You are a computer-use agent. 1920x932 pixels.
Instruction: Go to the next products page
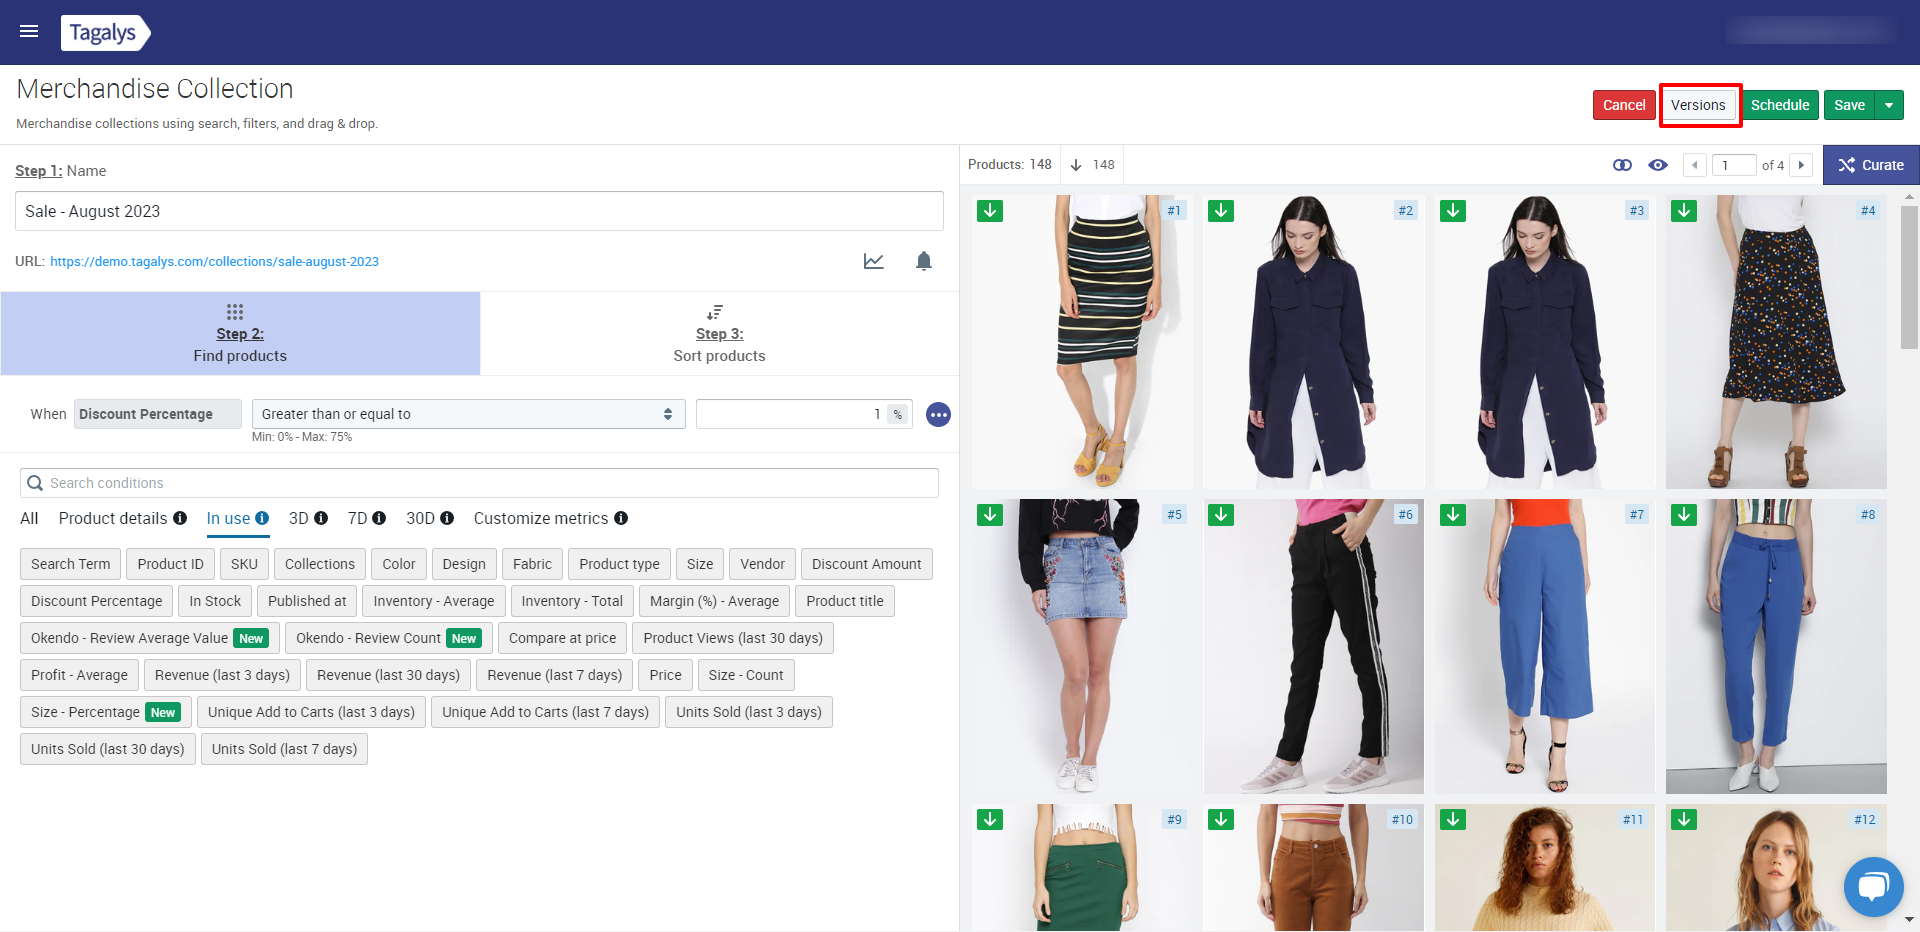coord(1801,165)
